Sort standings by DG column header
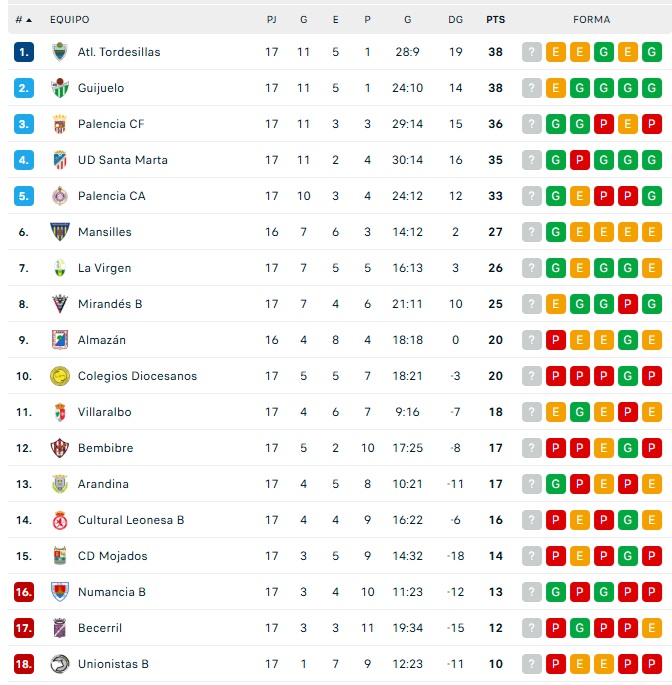 click(x=456, y=20)
